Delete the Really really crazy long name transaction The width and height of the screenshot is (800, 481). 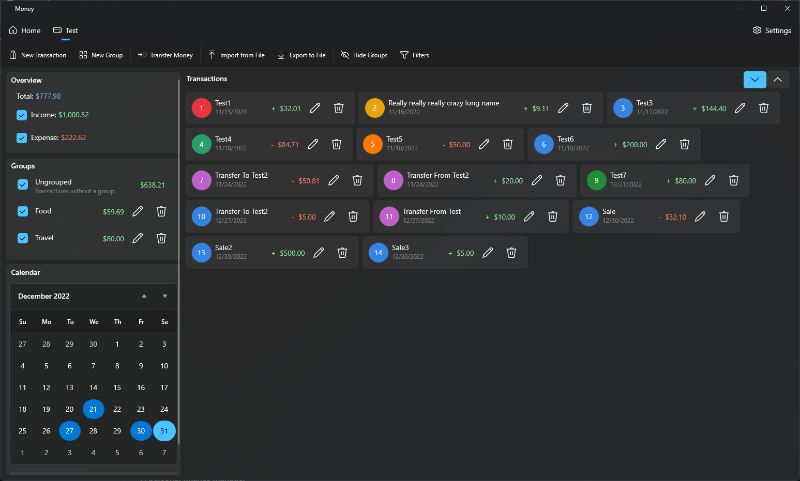pyautogui.click(x=587, y=108)
